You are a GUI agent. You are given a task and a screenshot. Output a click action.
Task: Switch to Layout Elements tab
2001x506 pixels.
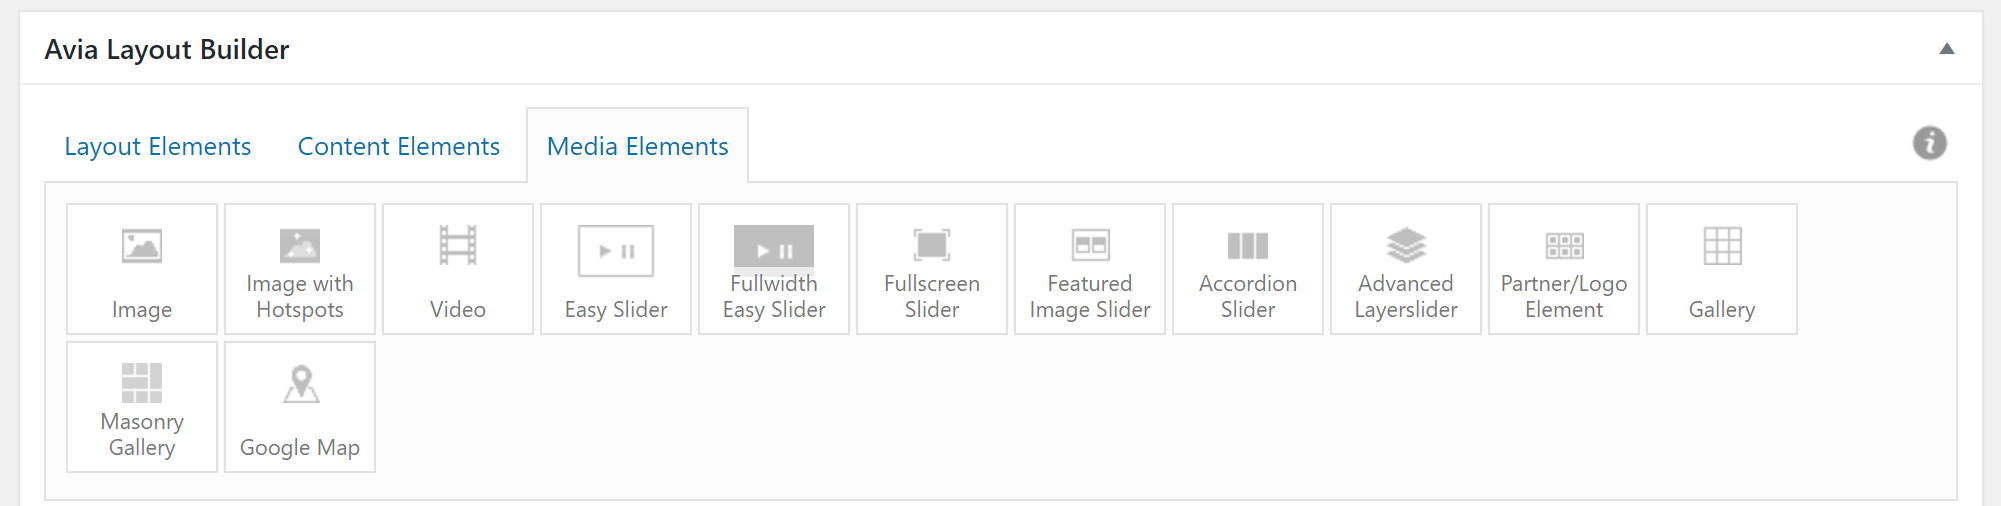[158, 147]
